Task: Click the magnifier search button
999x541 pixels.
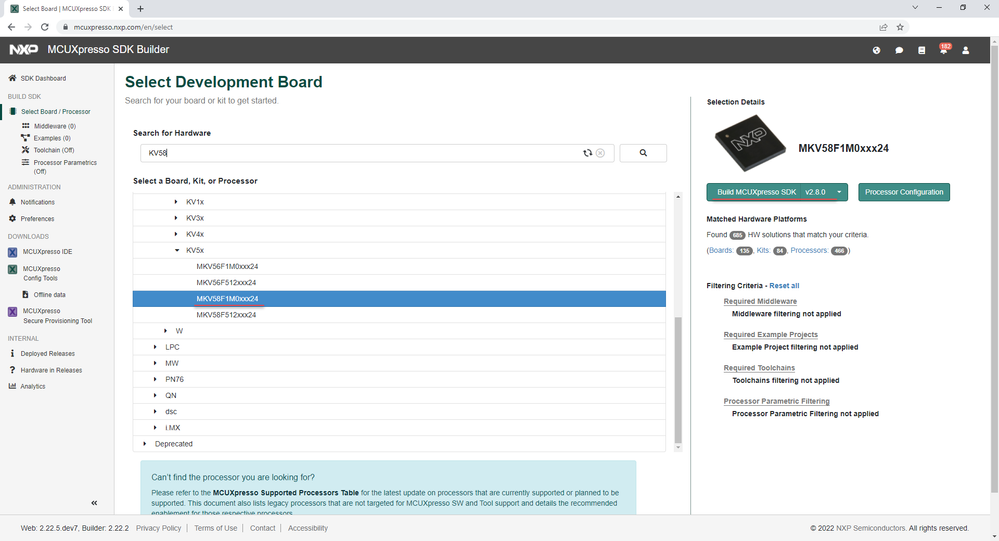Action: (643, 153)
